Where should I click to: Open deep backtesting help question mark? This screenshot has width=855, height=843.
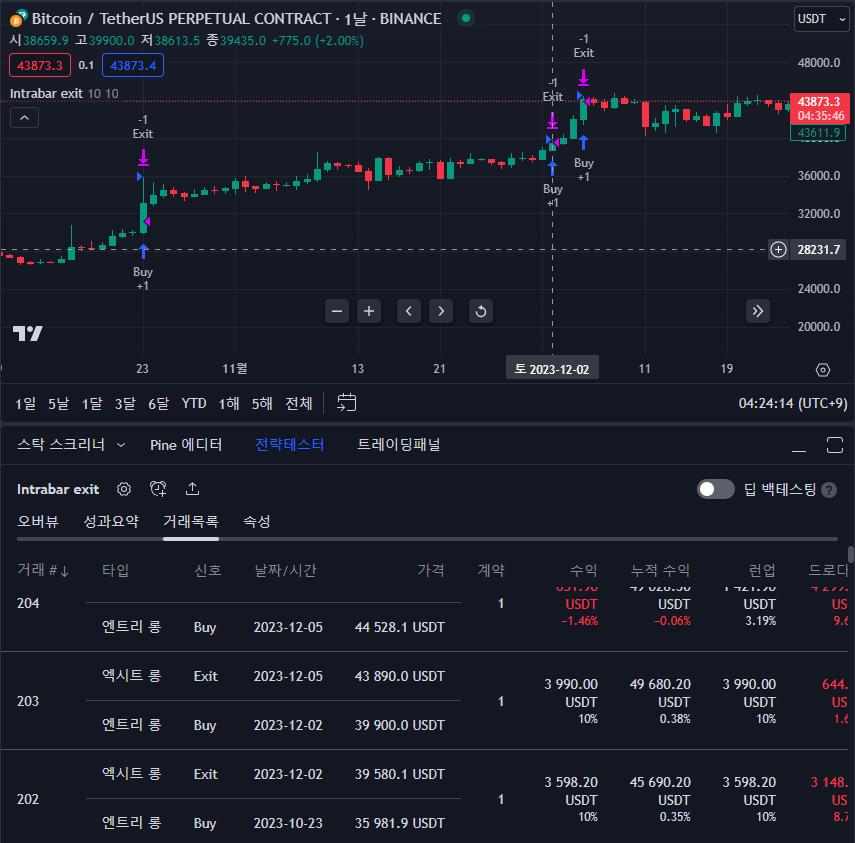(x=829, y=490)
